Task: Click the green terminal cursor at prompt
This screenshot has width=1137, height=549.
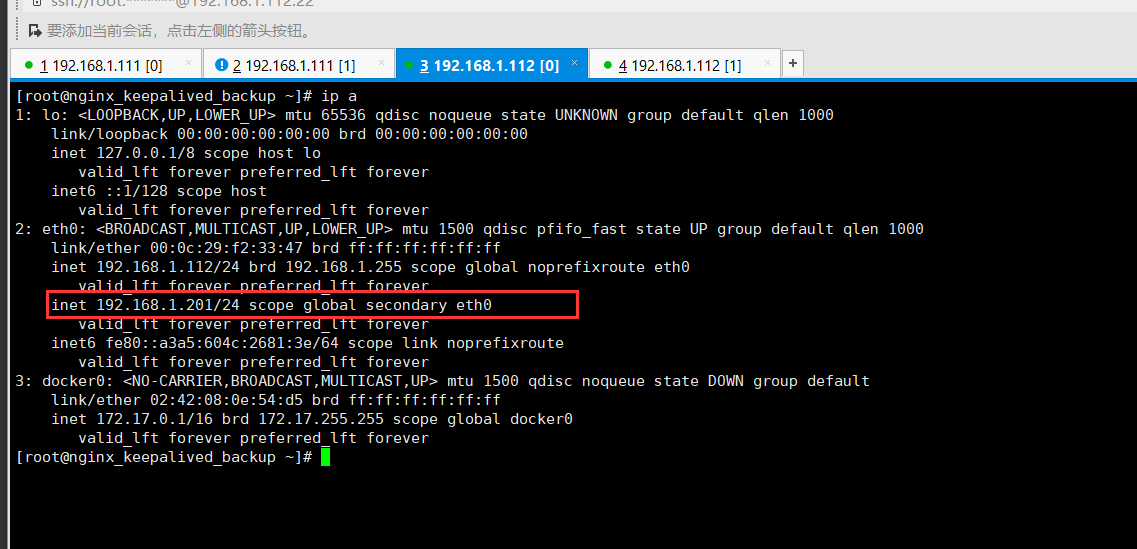Action: pos(326,457)
